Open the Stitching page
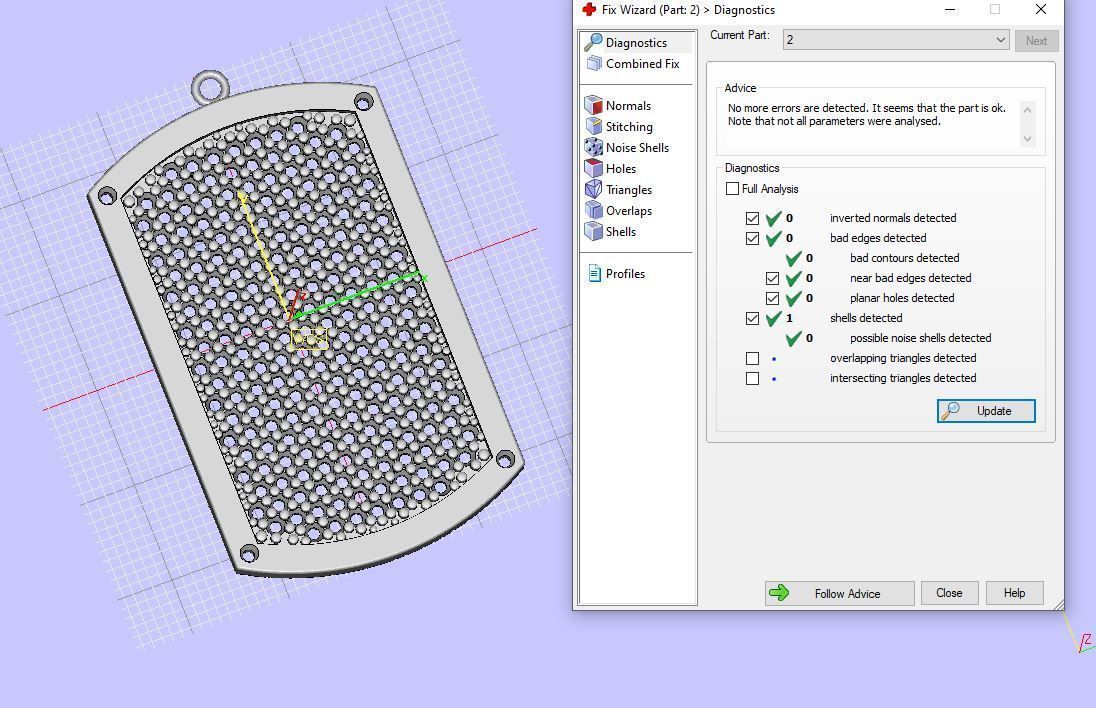This screenshot has height=708, width=1096. pos(629,127)
